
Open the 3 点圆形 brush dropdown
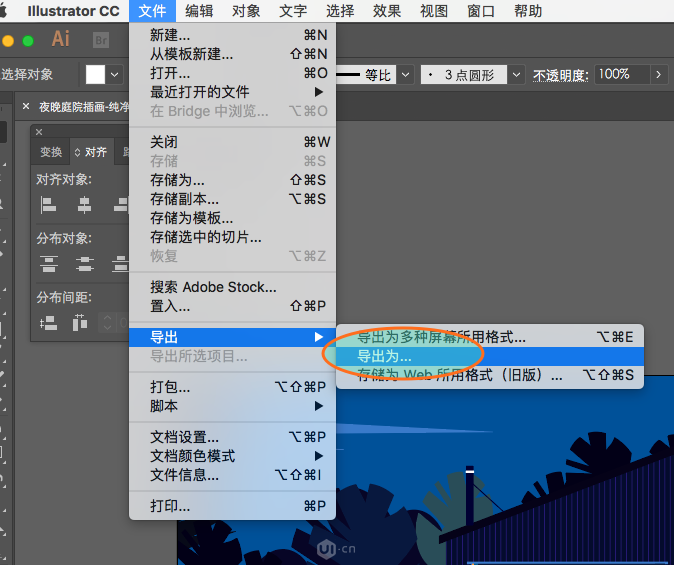tap(516, 75)
